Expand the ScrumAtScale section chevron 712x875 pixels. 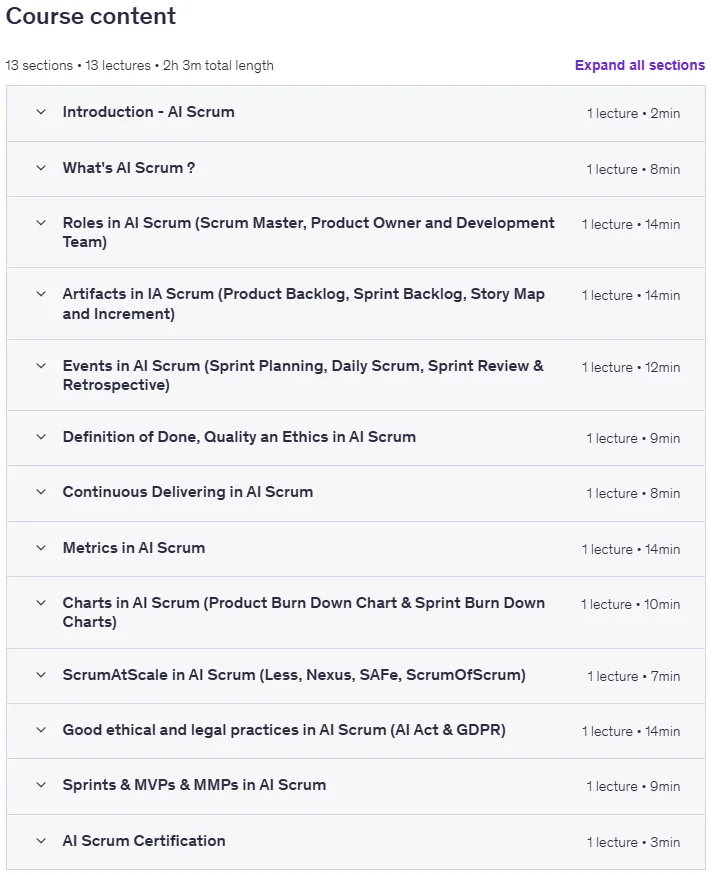(41, 675)
